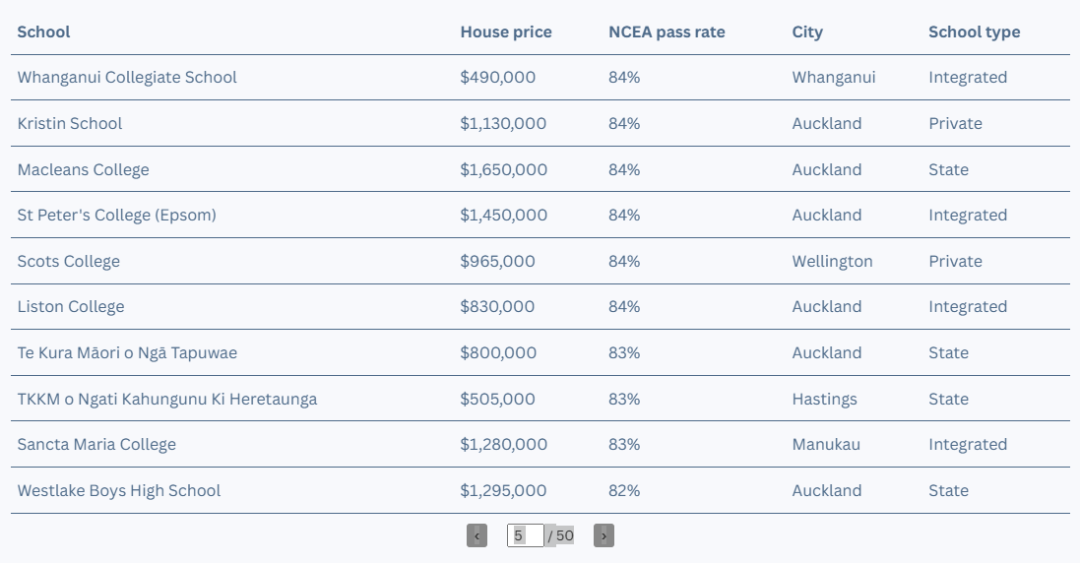Sort by NCEA pass rate header
This screenshot has height=563, width=1080.
[666, 32]
